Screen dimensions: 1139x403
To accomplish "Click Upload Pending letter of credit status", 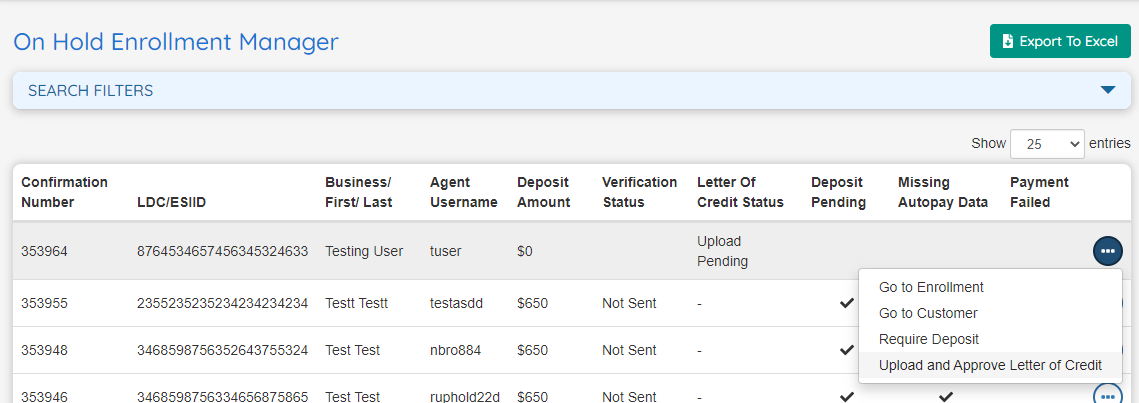I will point(723,251).
